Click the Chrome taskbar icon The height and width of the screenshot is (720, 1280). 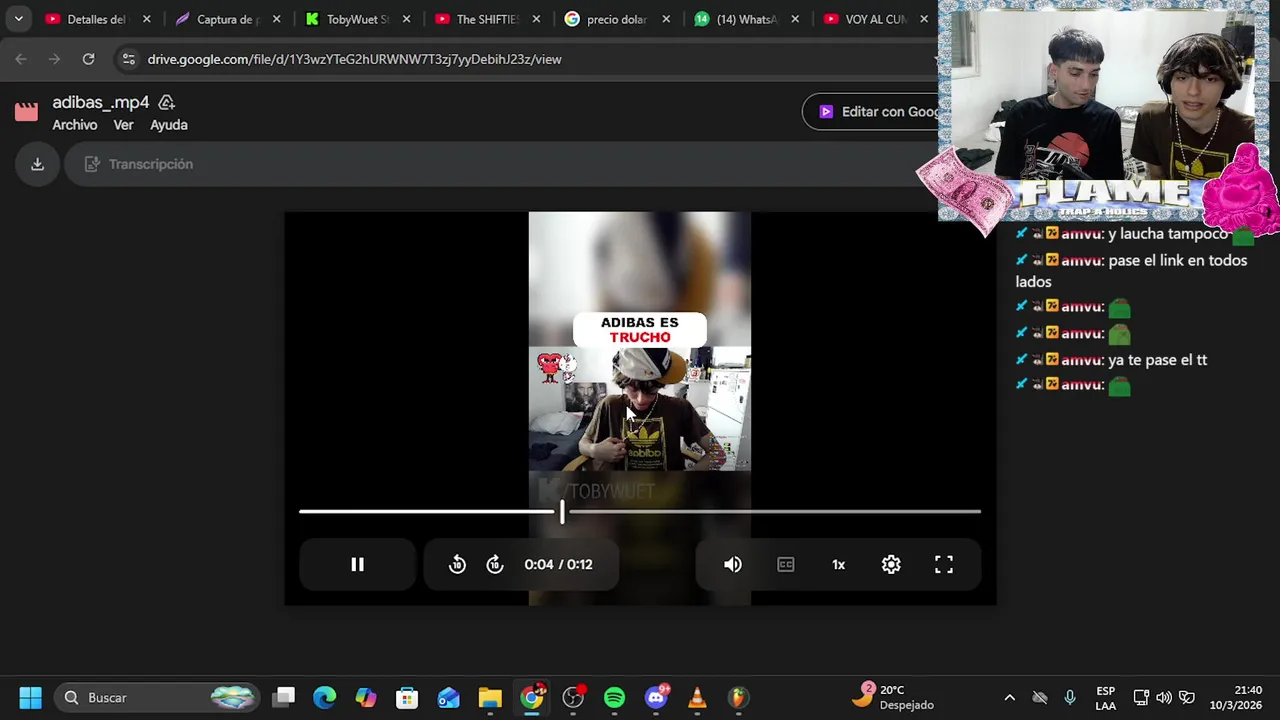pyautogui.click(x=532, y=697)
